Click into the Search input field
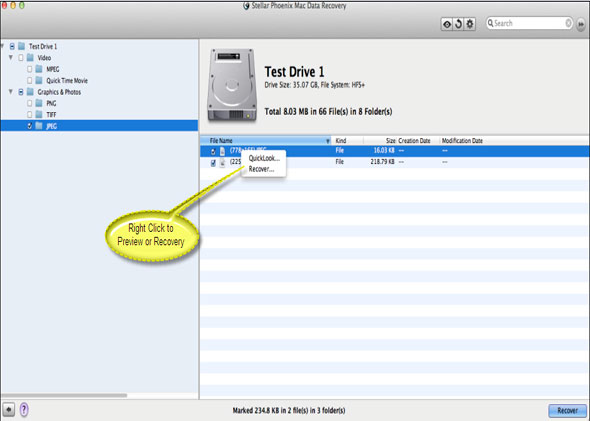Image resolution: width=590 pixels, height=421 pixels. point(529,23)
